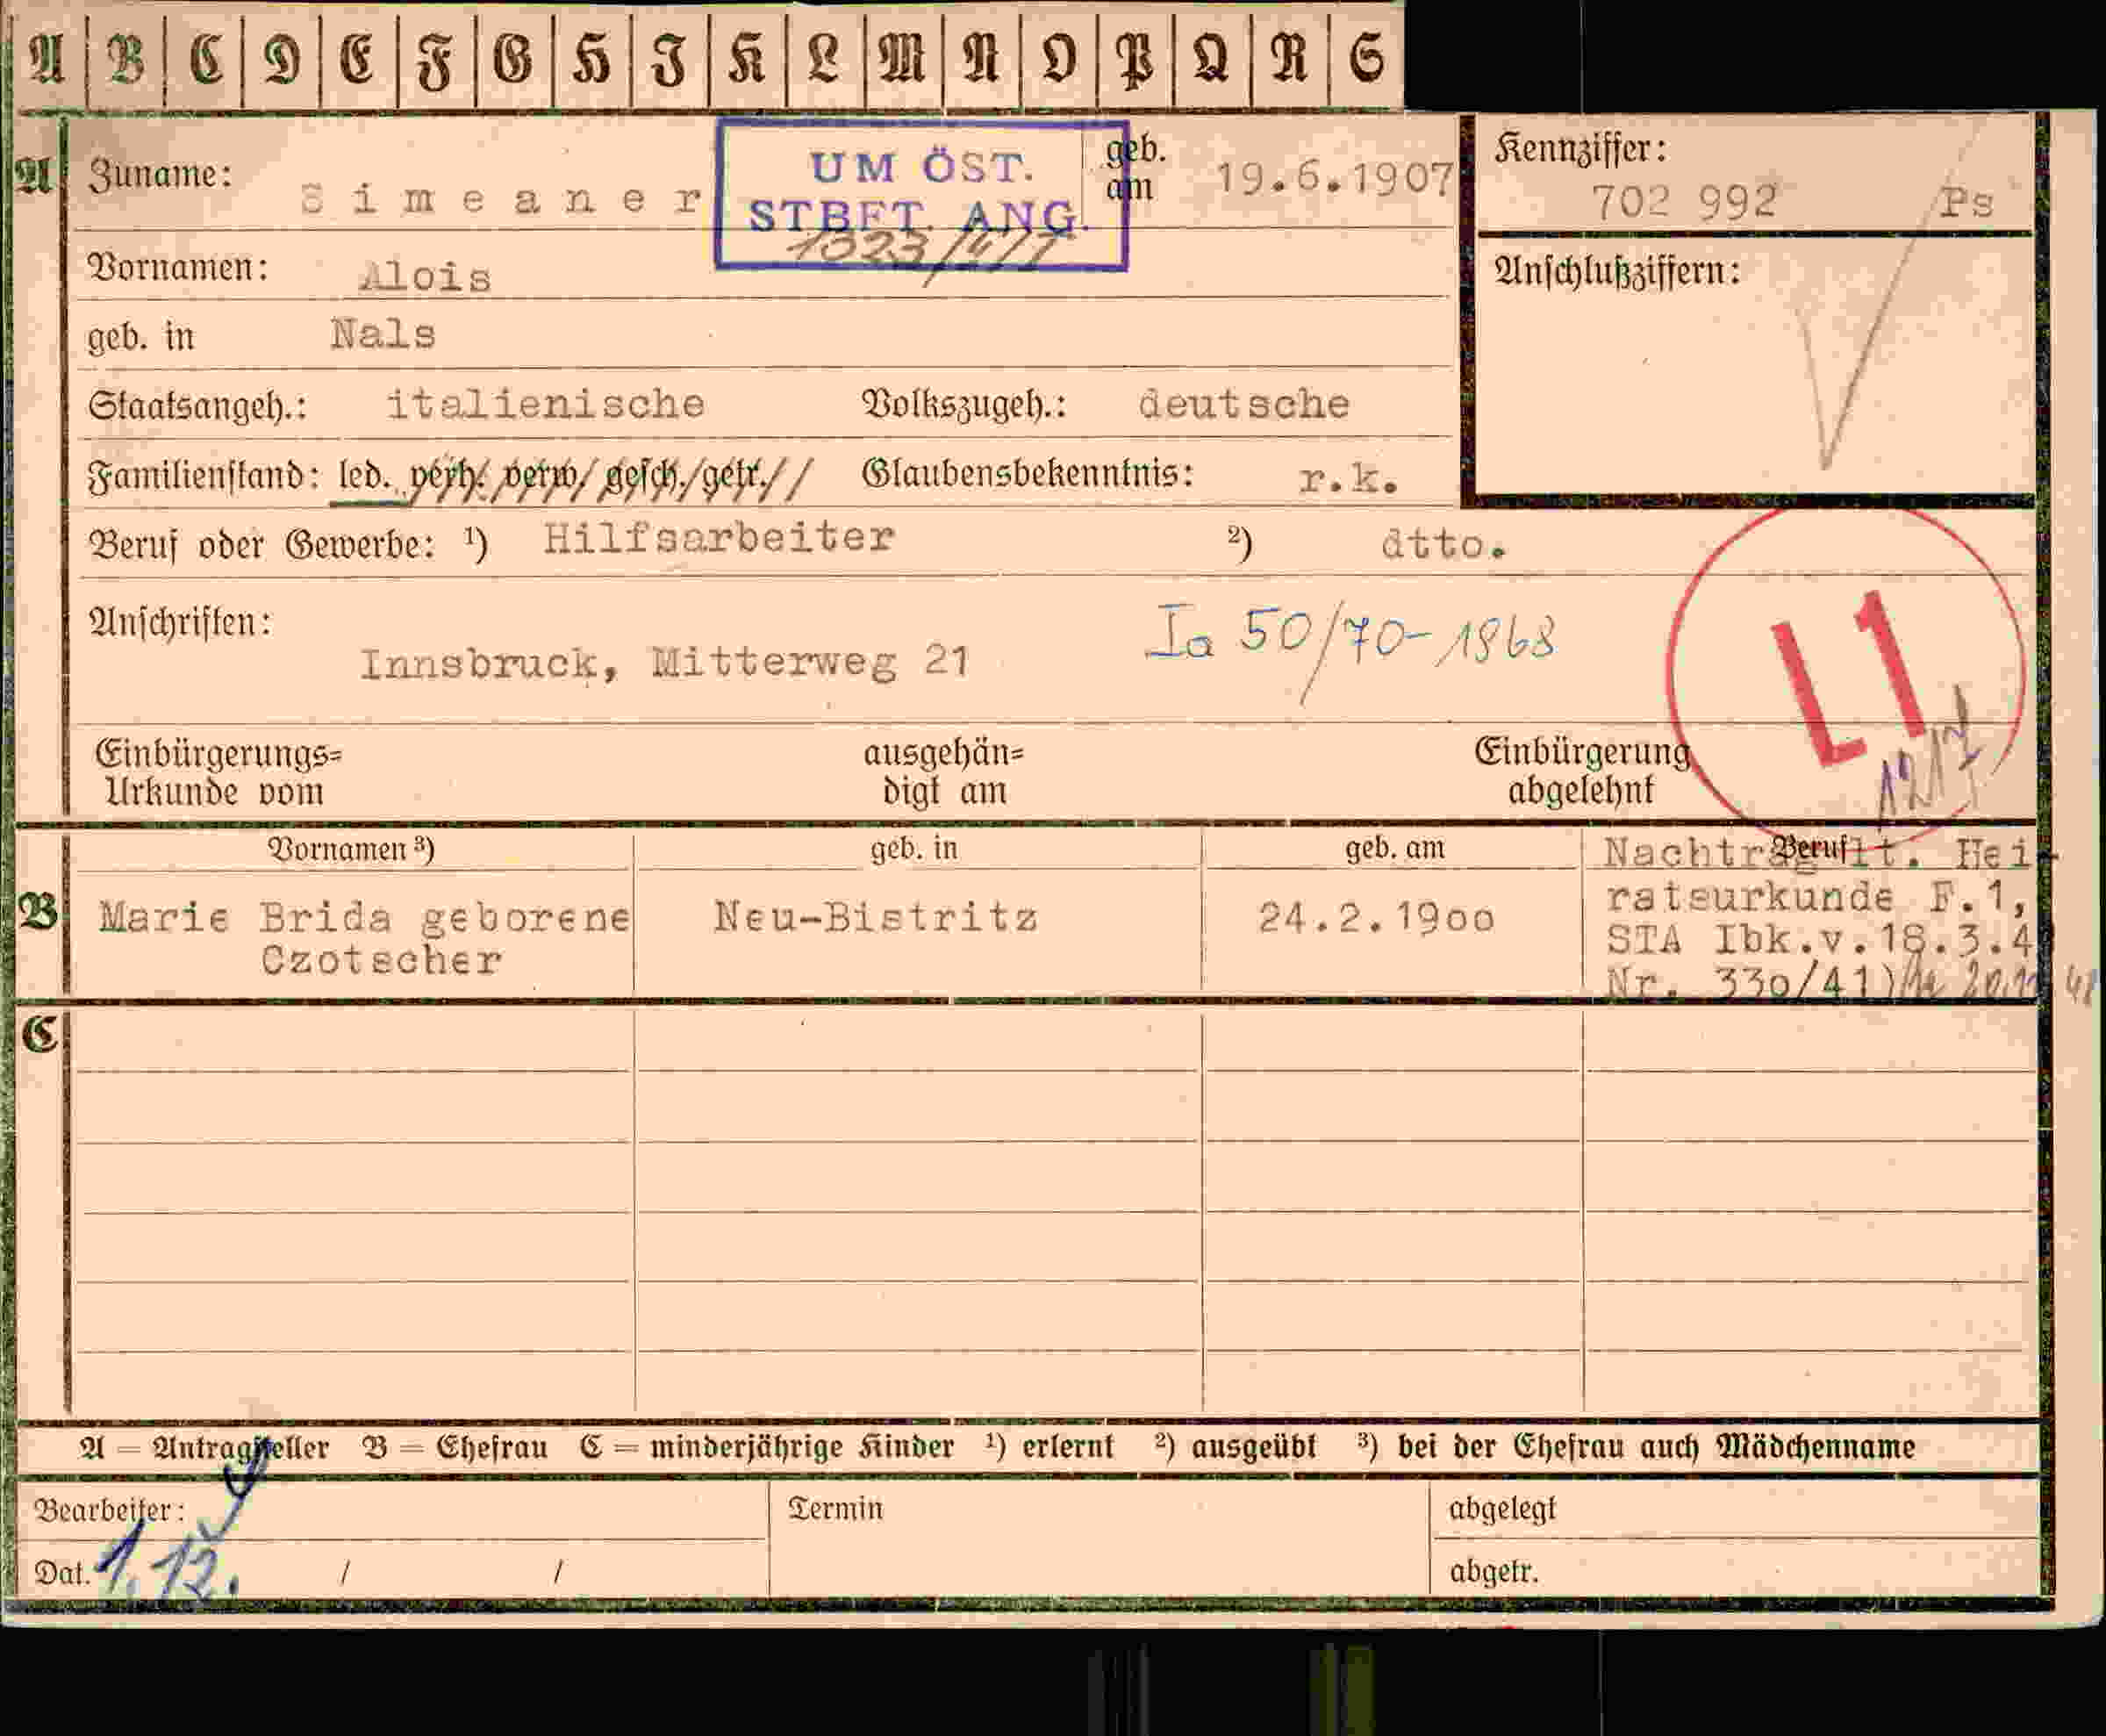This screenshot has height=1736, width=2106.
Task: Click the 'Bearbeiter:' label
Action: click(109, 1509)
